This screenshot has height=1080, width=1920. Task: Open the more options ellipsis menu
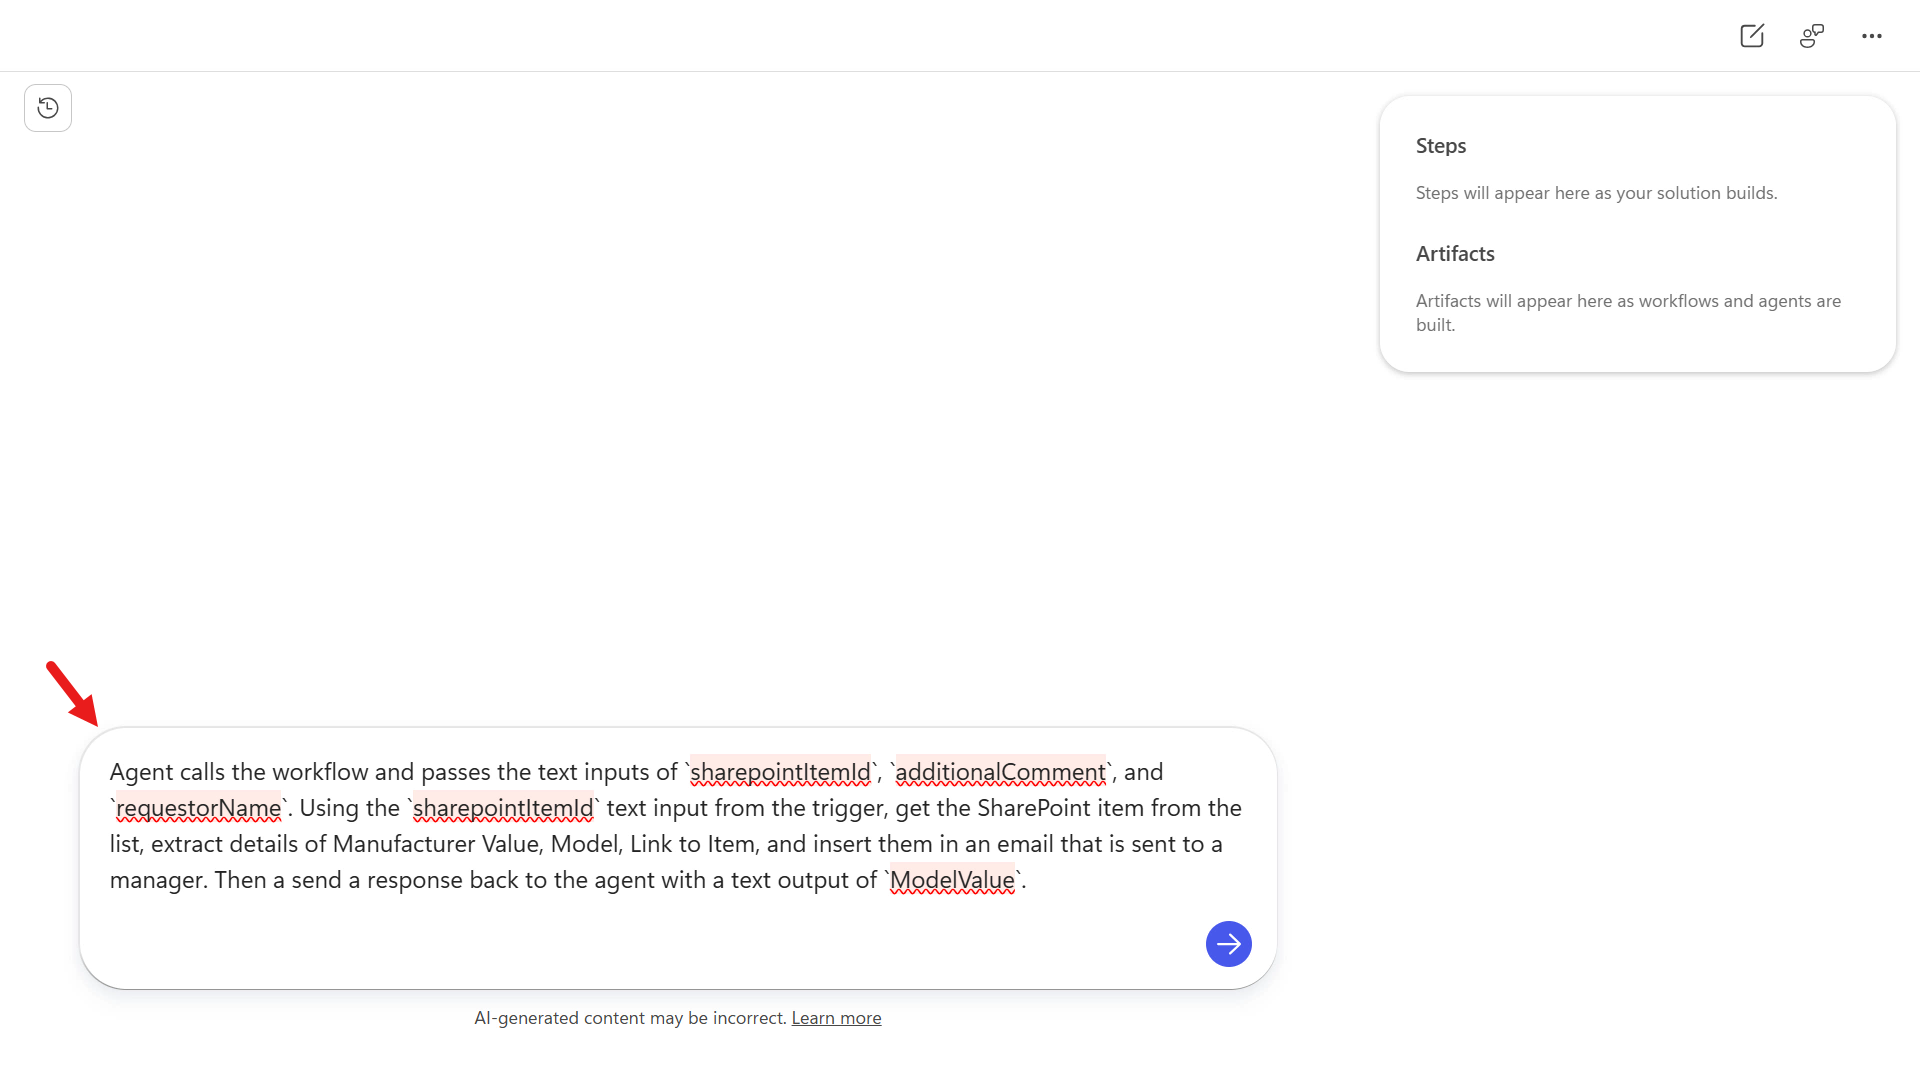pos(1872,36)
